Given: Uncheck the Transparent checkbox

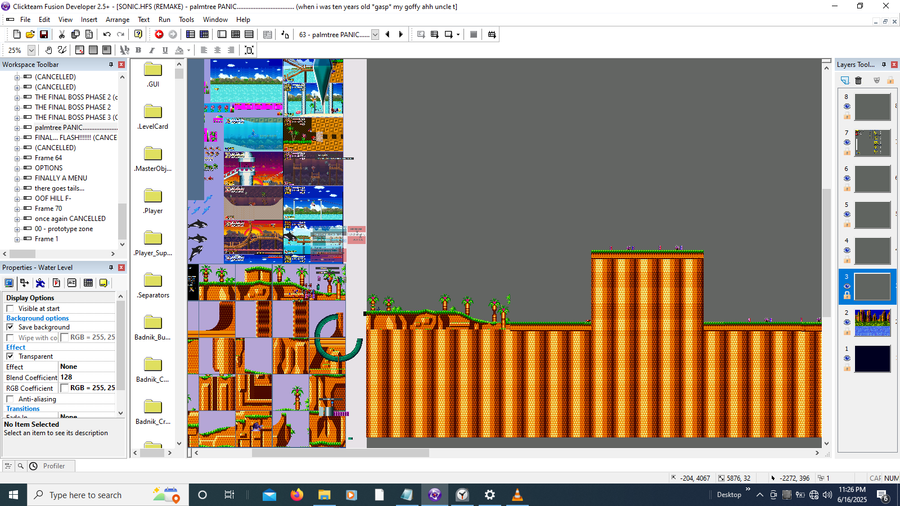Looking at the screenshot, I should [10, 356].
